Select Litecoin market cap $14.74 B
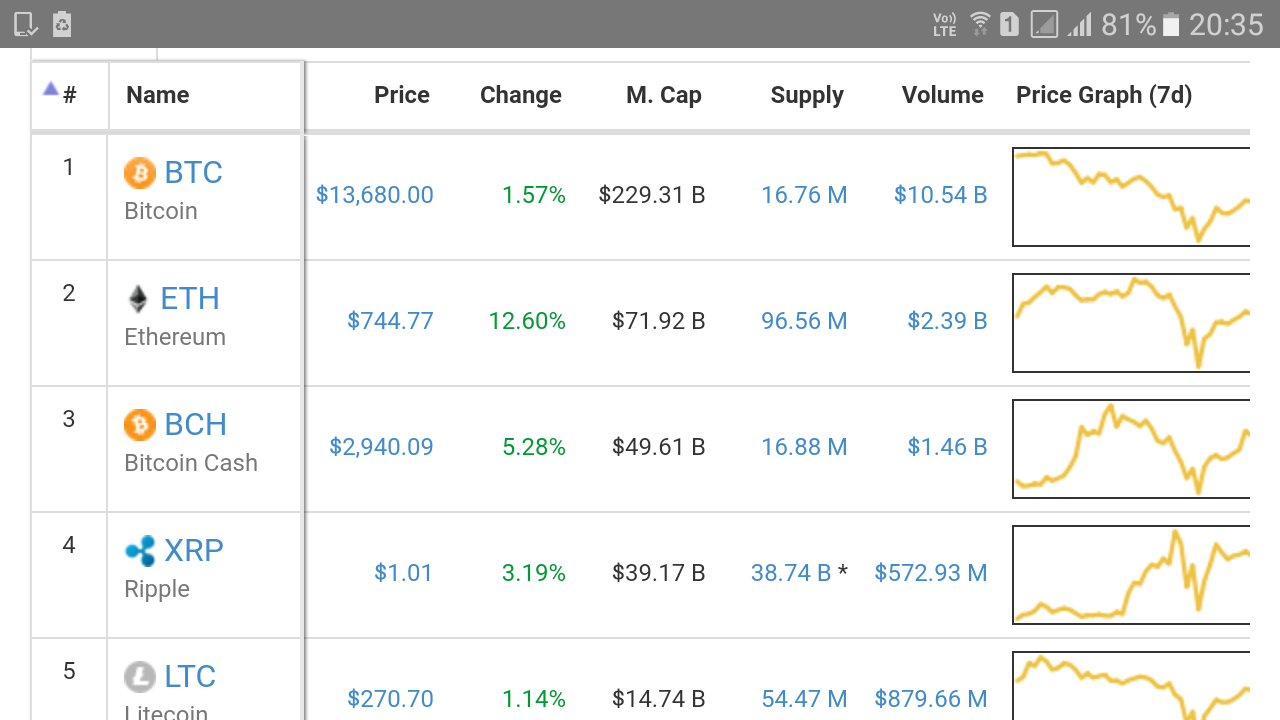The image size is (1280, 720). click(x=659, y=699)
